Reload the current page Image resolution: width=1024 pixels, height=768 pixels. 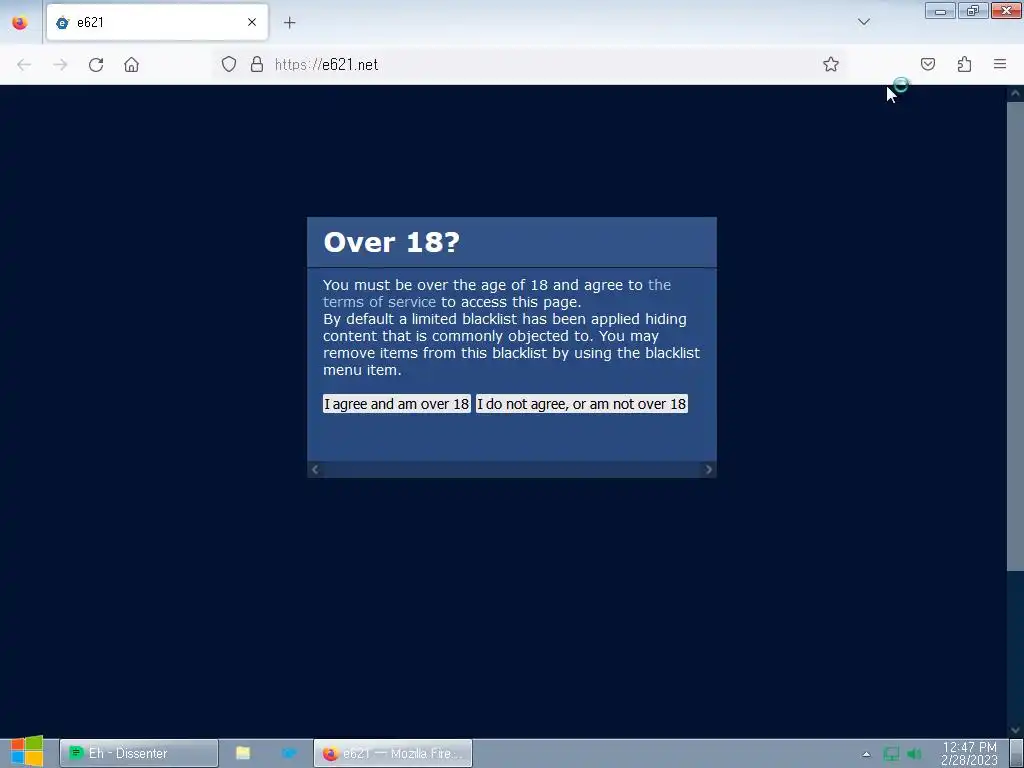96,65
